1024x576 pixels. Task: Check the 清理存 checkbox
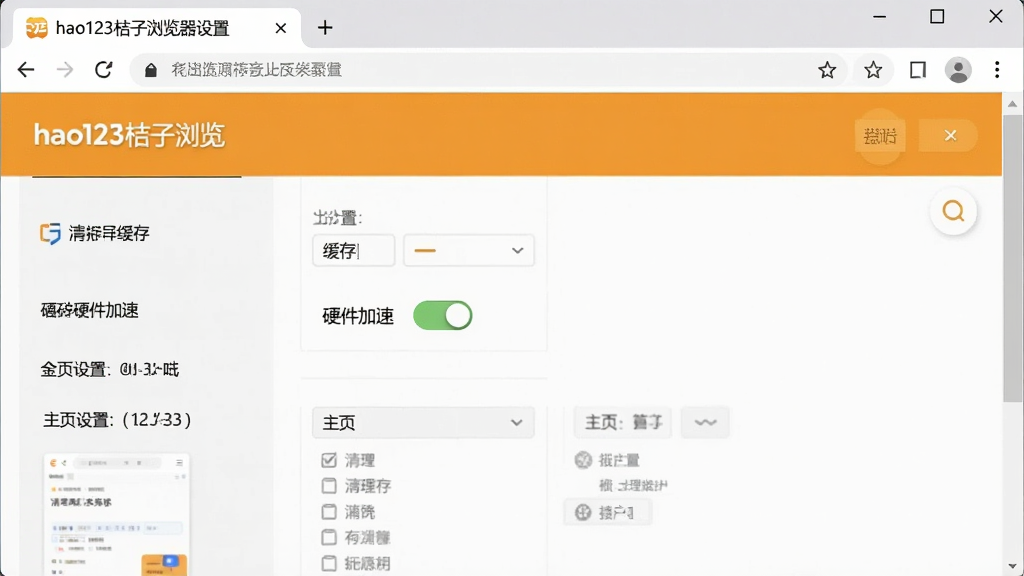coord(328,486)
